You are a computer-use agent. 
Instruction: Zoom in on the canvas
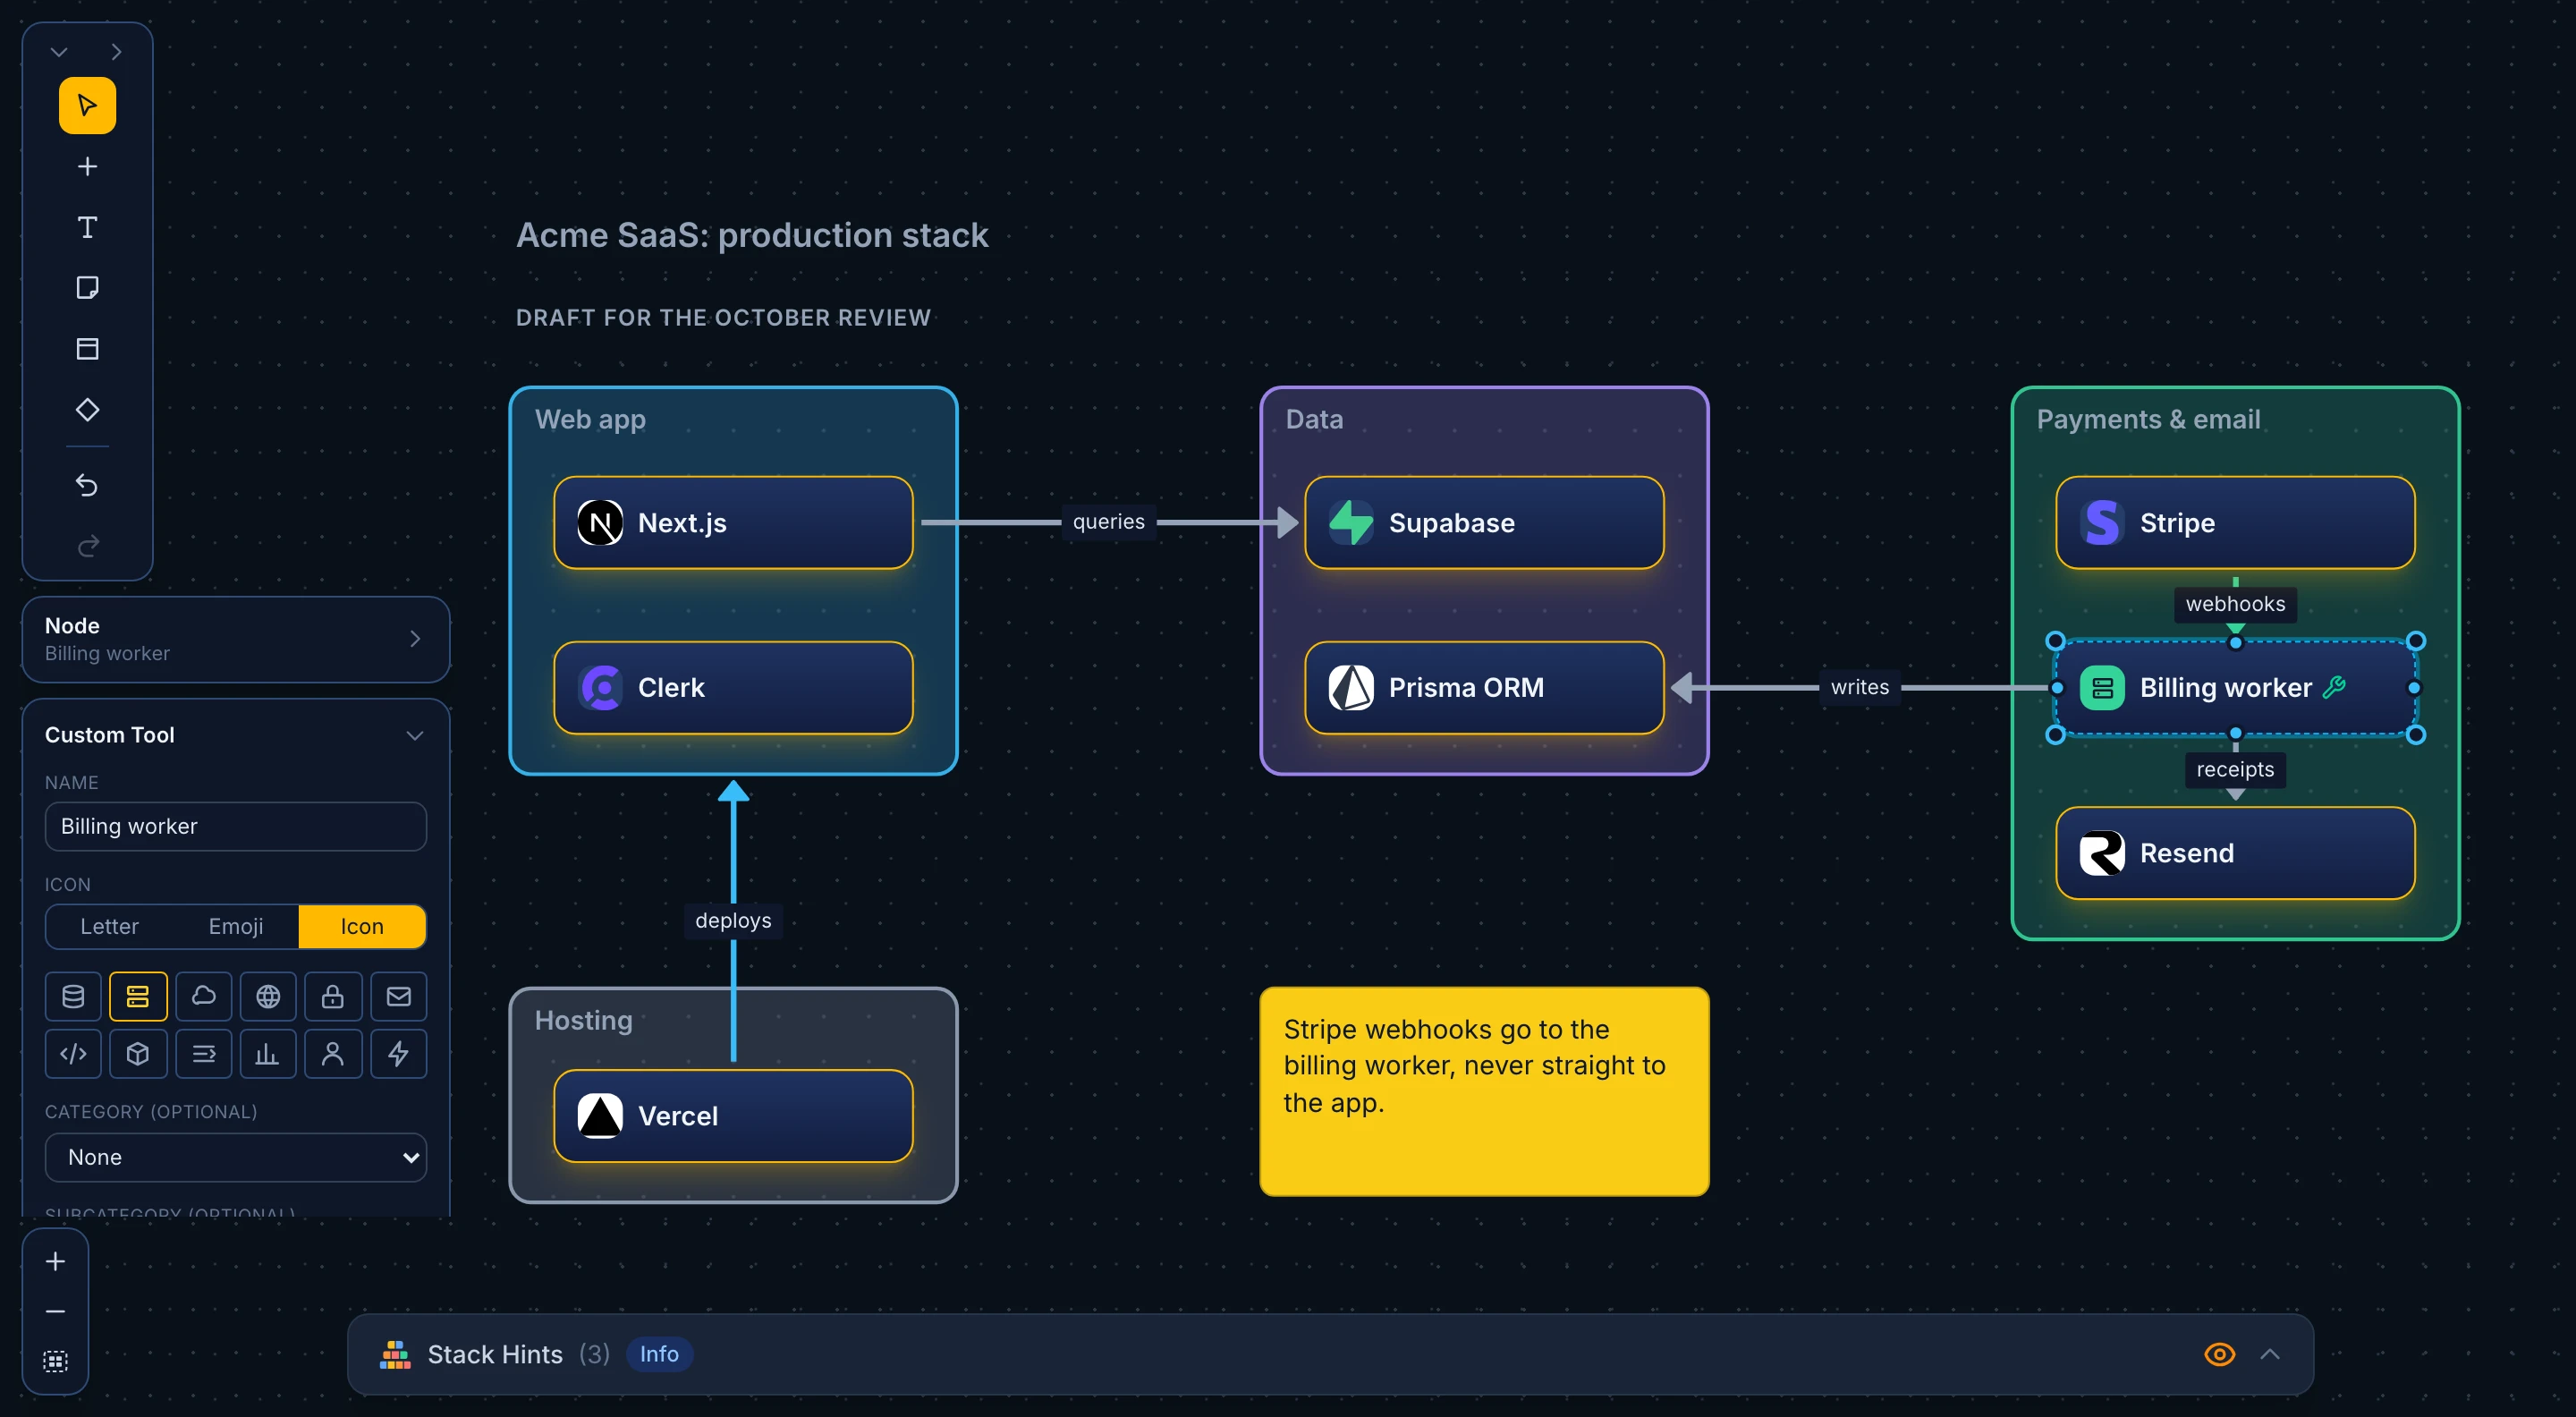coord(55,1262)
